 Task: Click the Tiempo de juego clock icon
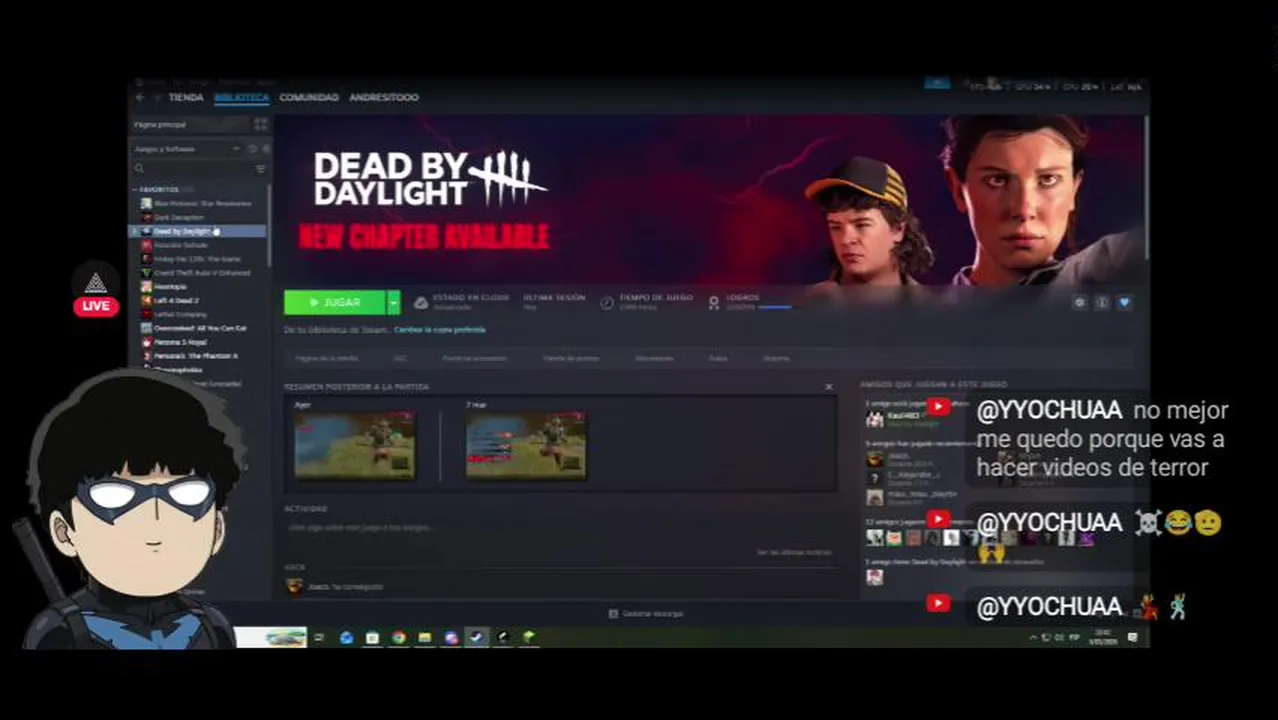point(607,302)
